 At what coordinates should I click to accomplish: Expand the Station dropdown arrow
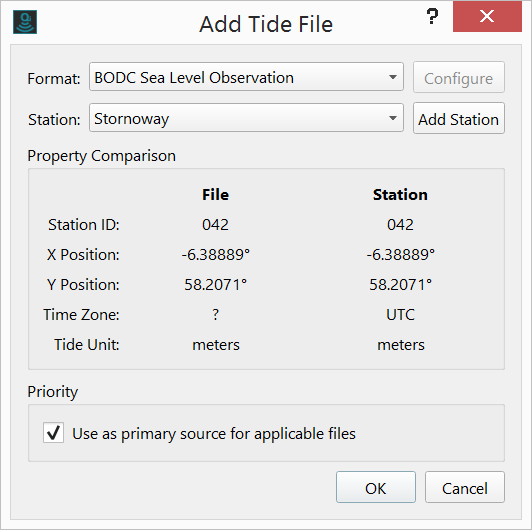click(x=393, y=118)
